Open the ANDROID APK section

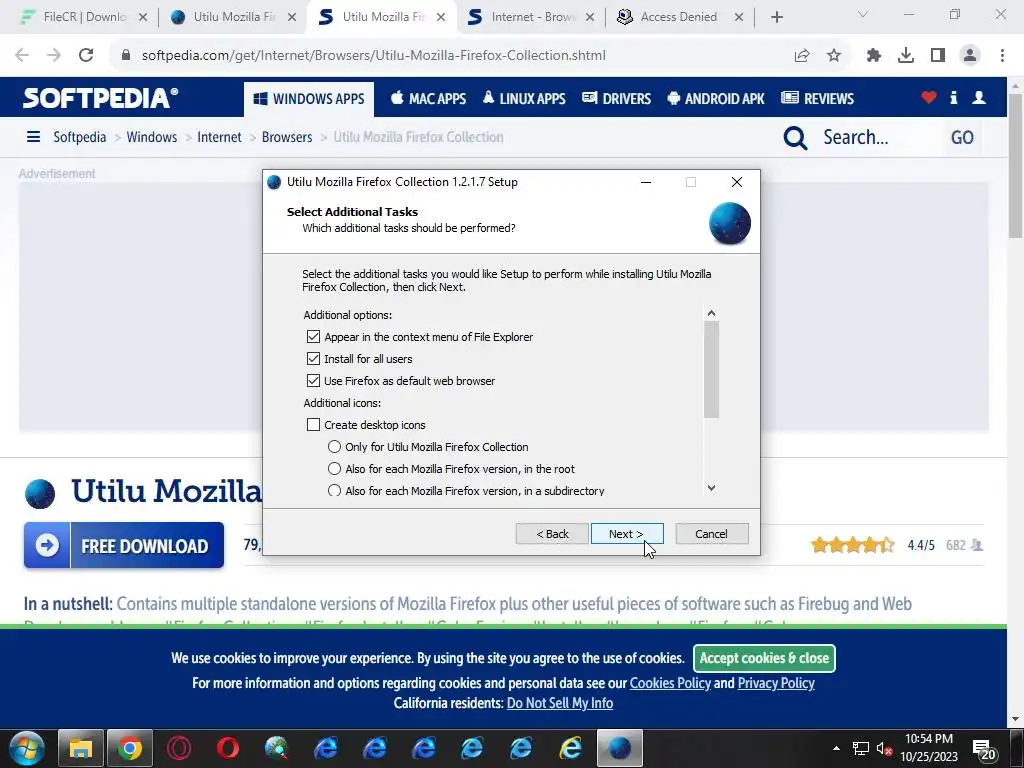point(716,99)
